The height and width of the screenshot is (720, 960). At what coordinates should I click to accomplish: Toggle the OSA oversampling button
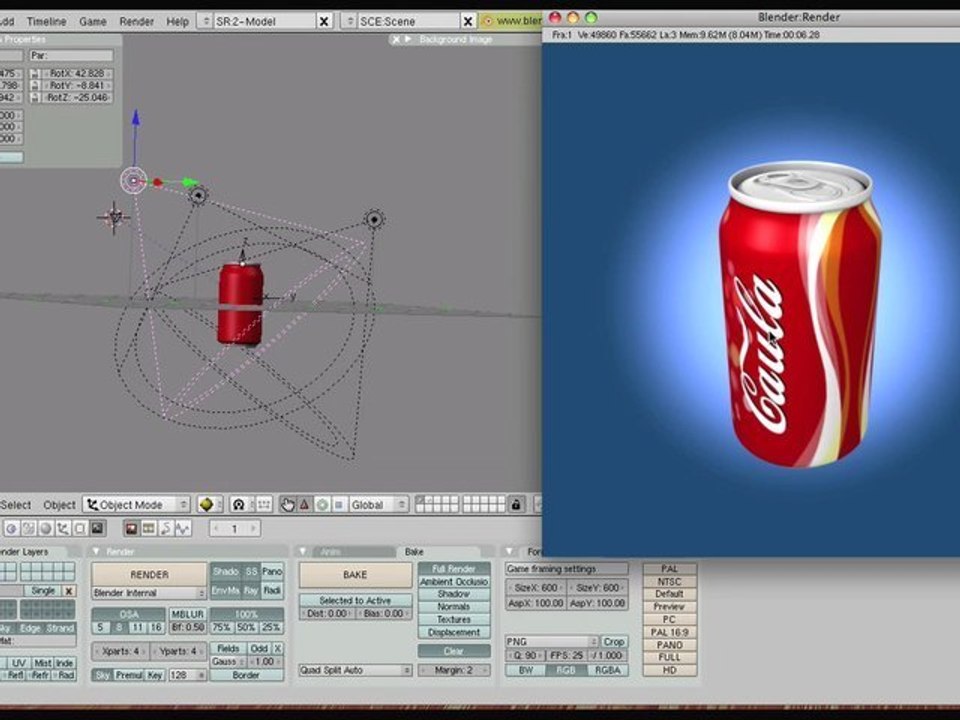click(x=129, y=614)
